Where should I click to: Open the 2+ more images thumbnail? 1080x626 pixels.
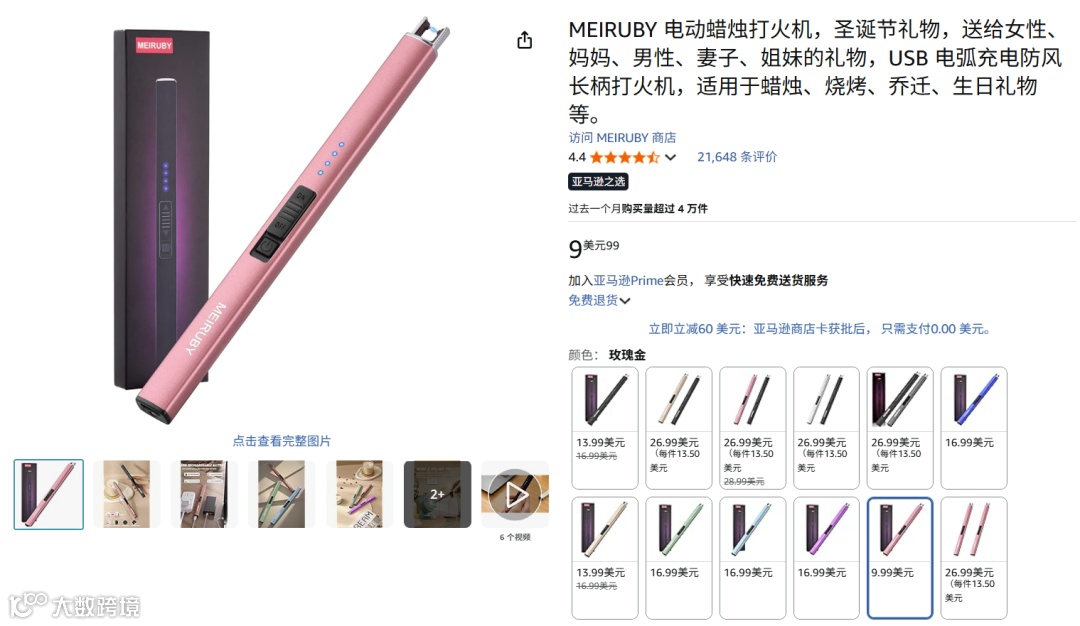point(437,494)
